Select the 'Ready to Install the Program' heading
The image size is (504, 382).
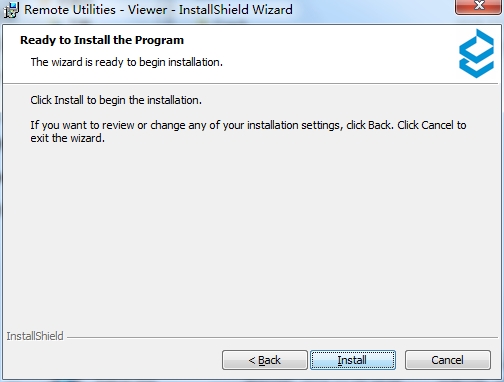click(102, 40)
